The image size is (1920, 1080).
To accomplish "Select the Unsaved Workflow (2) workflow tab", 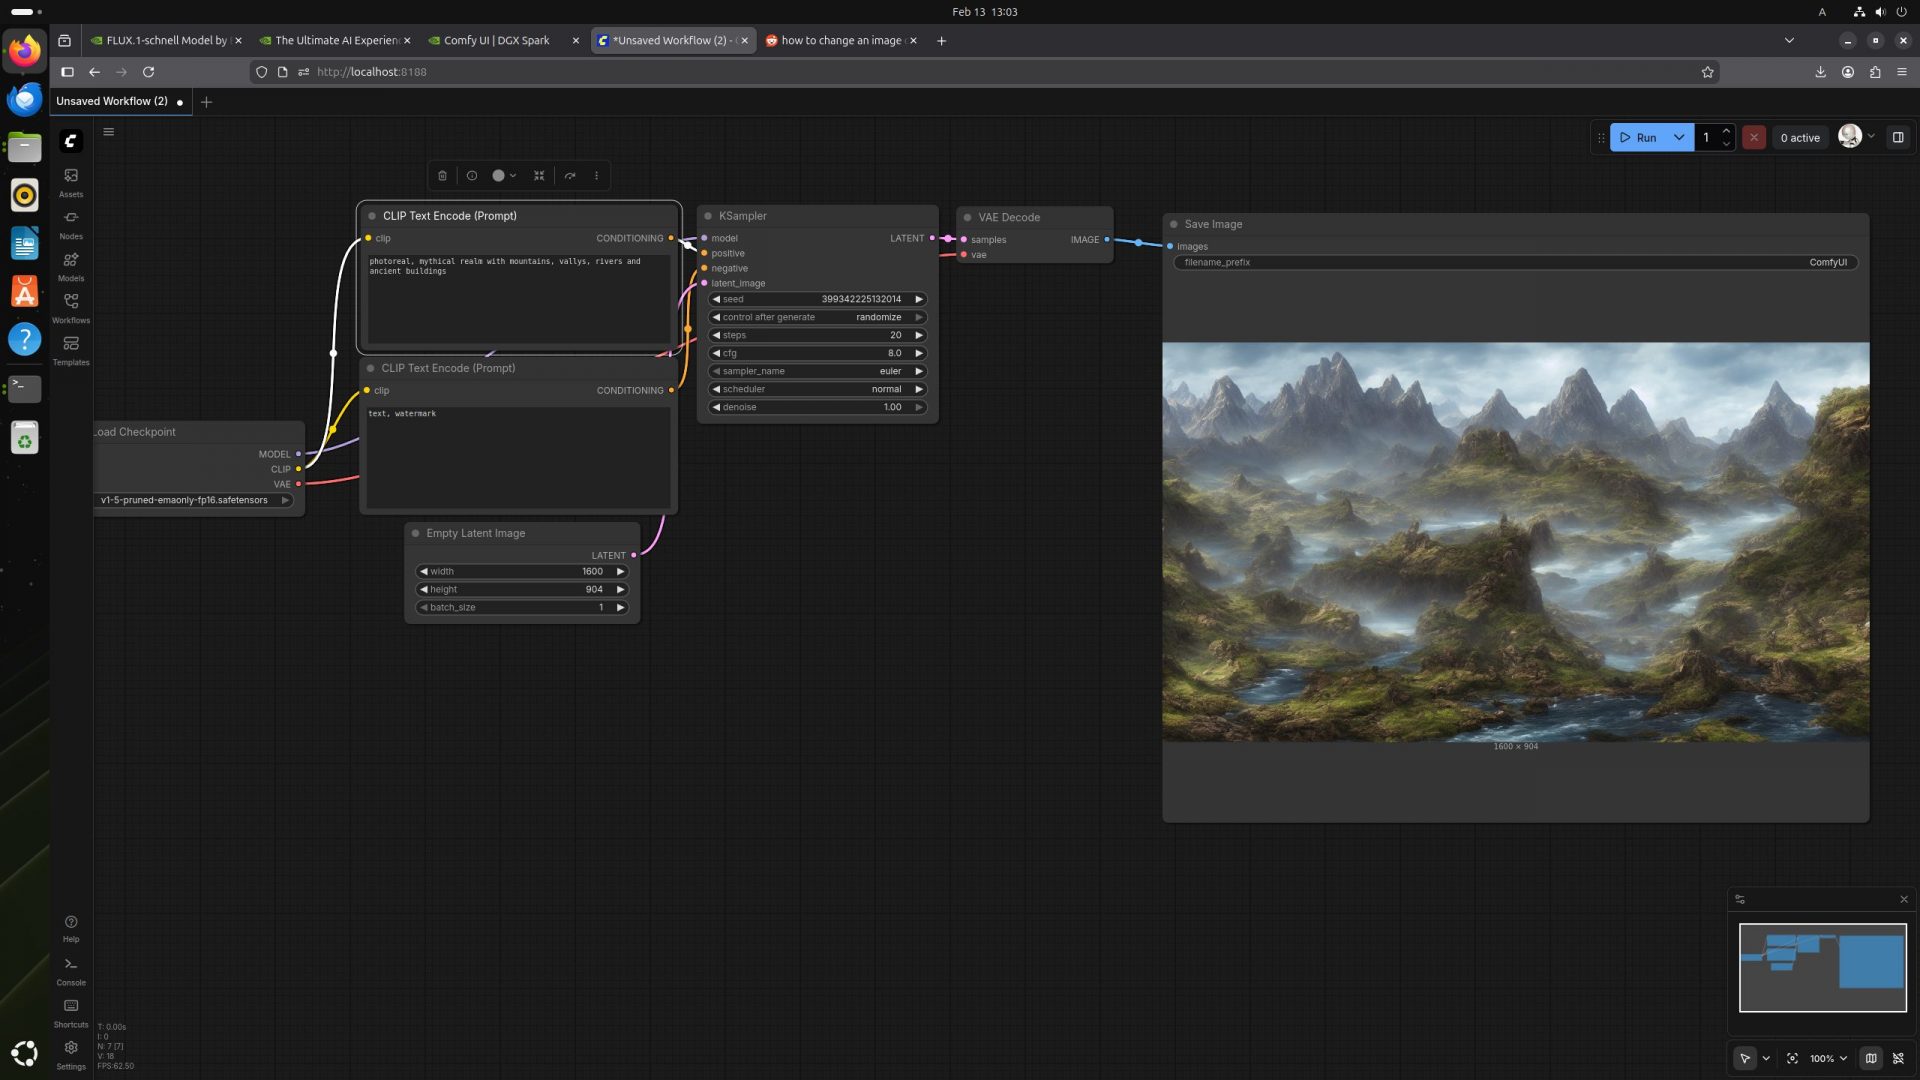I will (112, 102).
